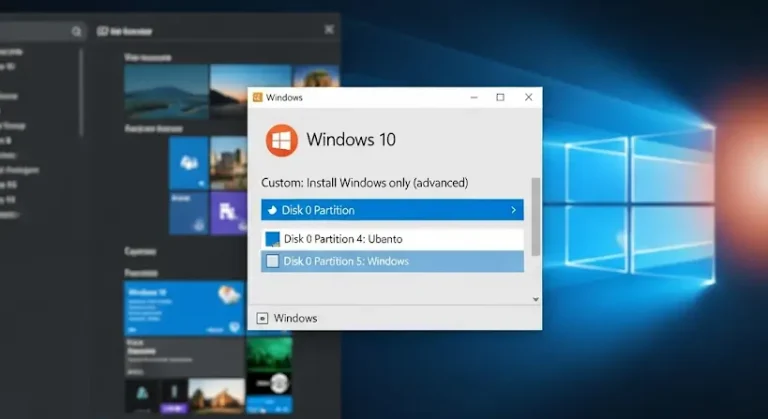Click the purple tile in background window

[229, 213]
